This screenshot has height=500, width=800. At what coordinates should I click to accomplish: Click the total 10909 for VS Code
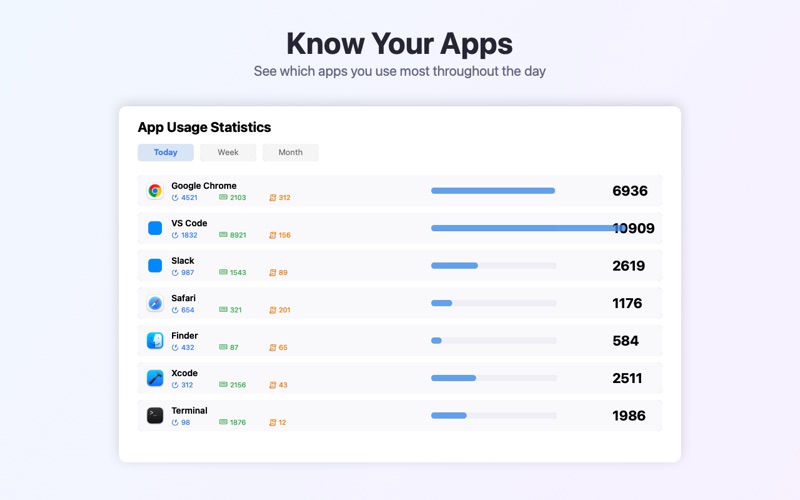click(x=634, y=228)
